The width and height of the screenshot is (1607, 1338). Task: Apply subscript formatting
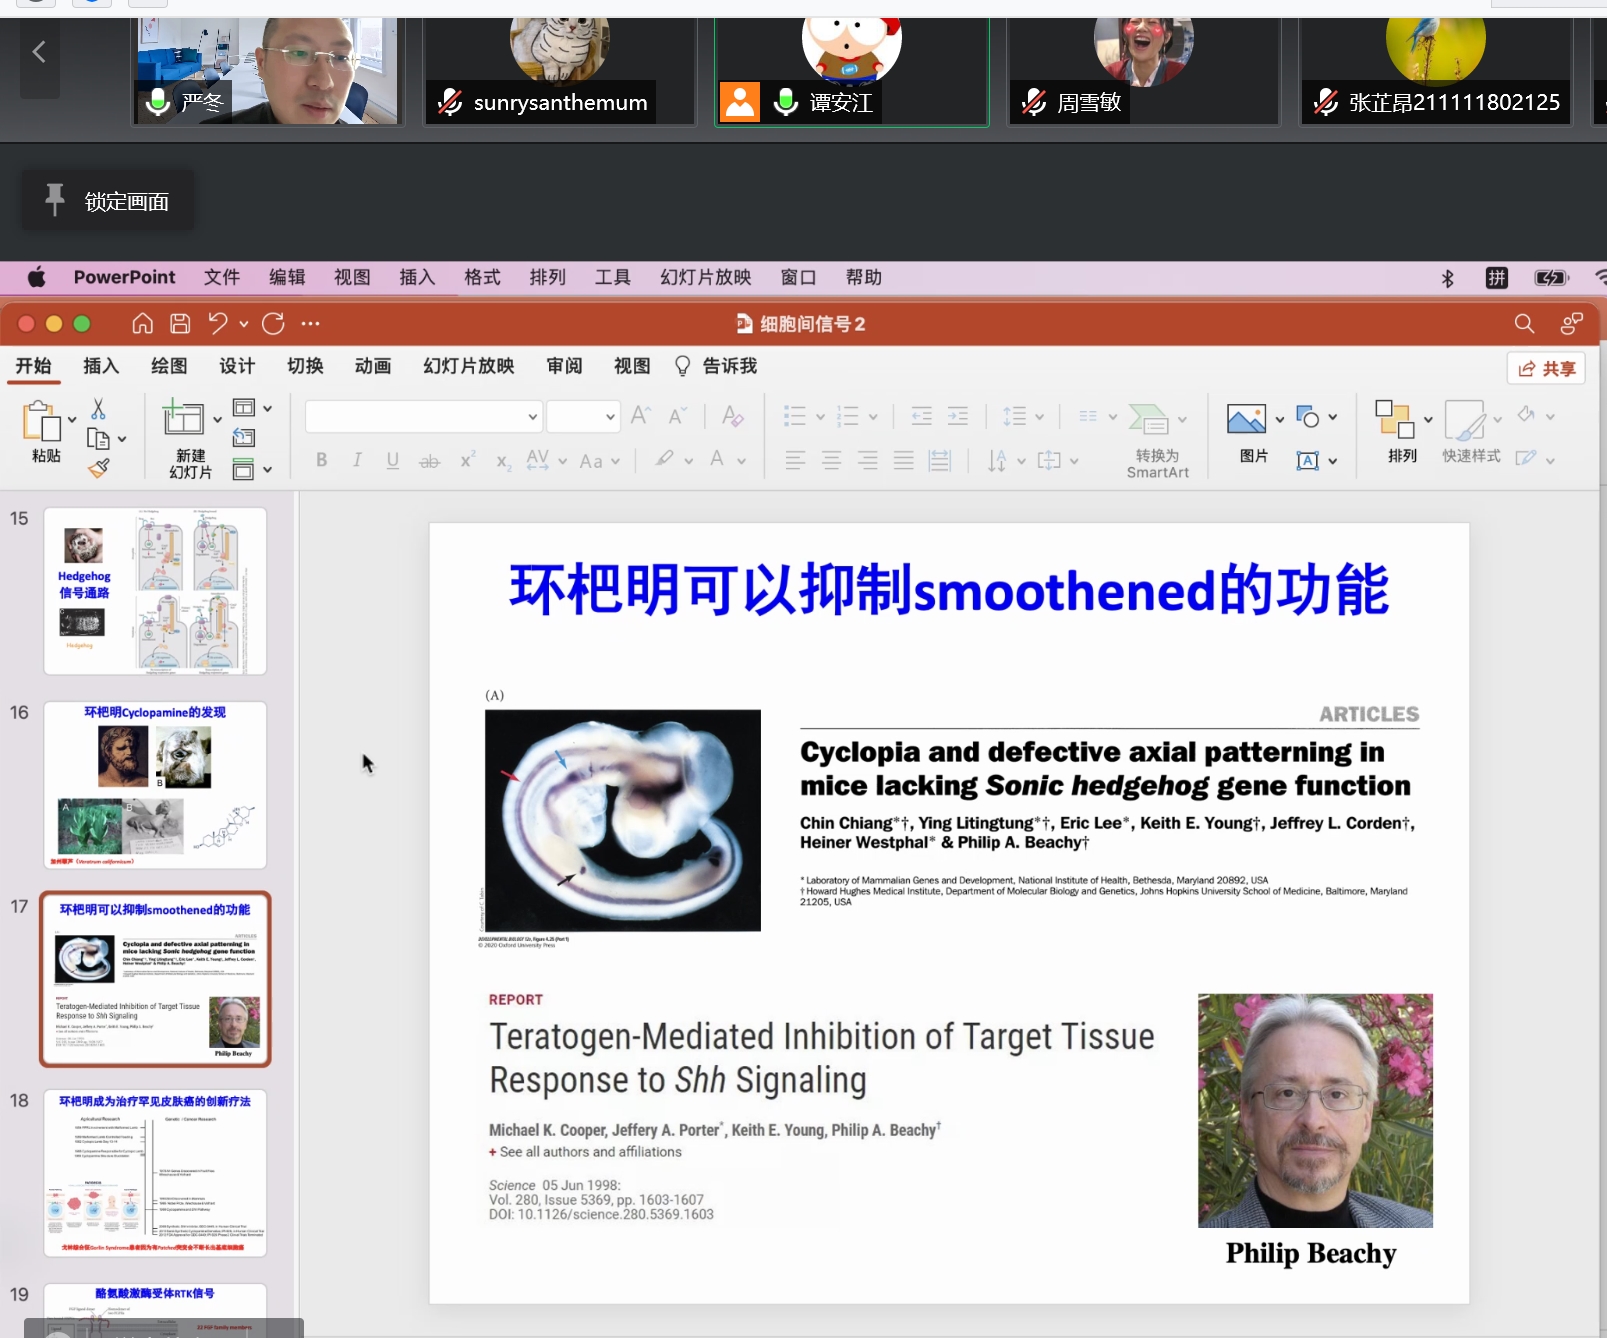click(x=503, y=460)
